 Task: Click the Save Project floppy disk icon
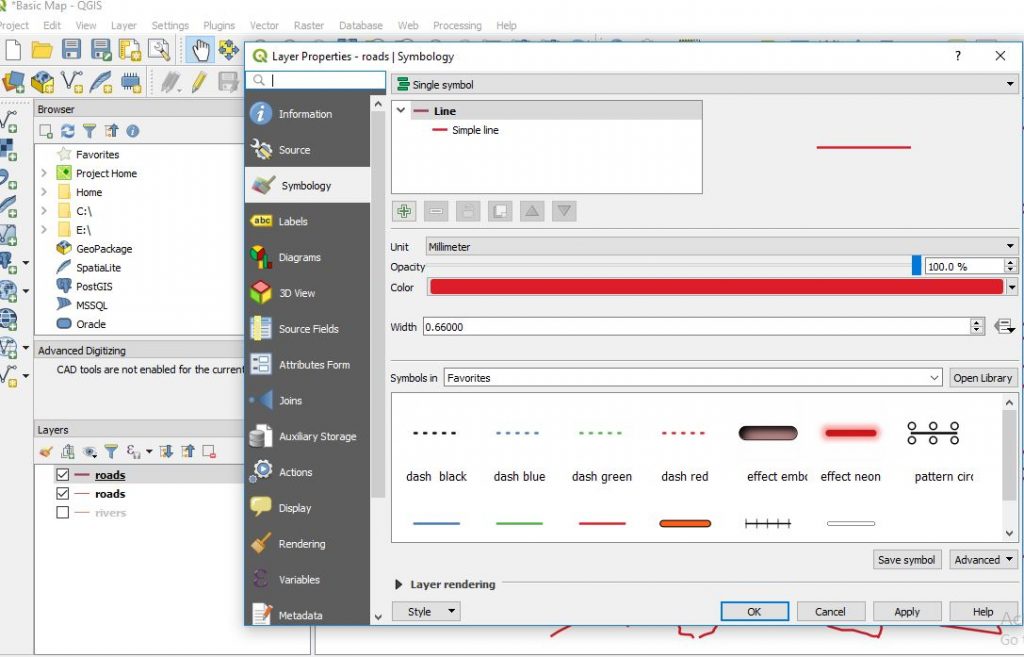(71, 50)
